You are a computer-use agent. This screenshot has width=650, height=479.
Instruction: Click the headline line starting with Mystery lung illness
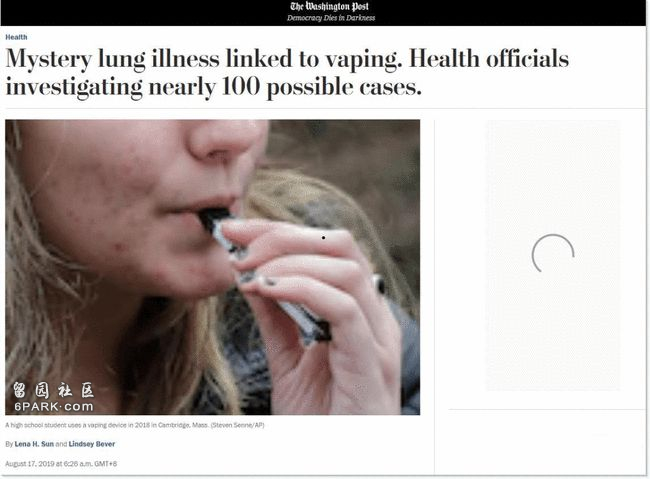[x=287, y=59]
